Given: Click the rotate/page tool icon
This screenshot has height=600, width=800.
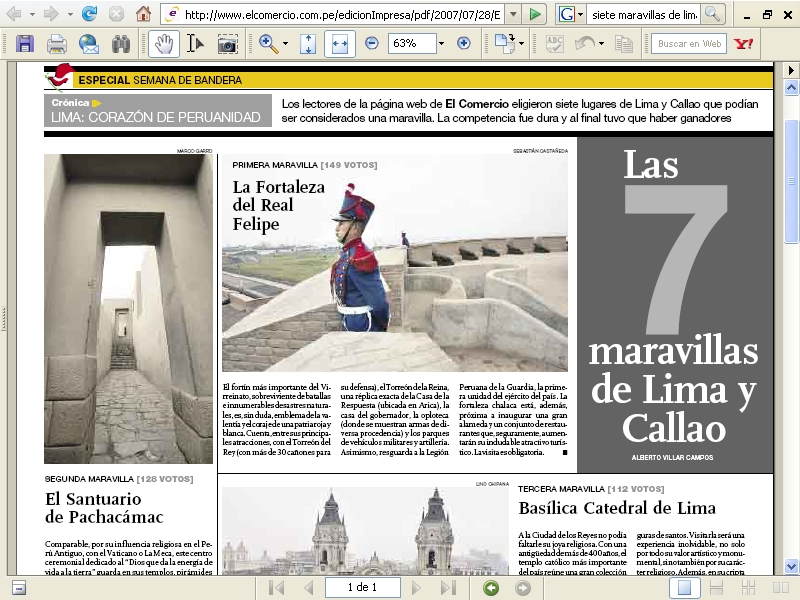Looking at the screenshot, I should click(505, 44).
